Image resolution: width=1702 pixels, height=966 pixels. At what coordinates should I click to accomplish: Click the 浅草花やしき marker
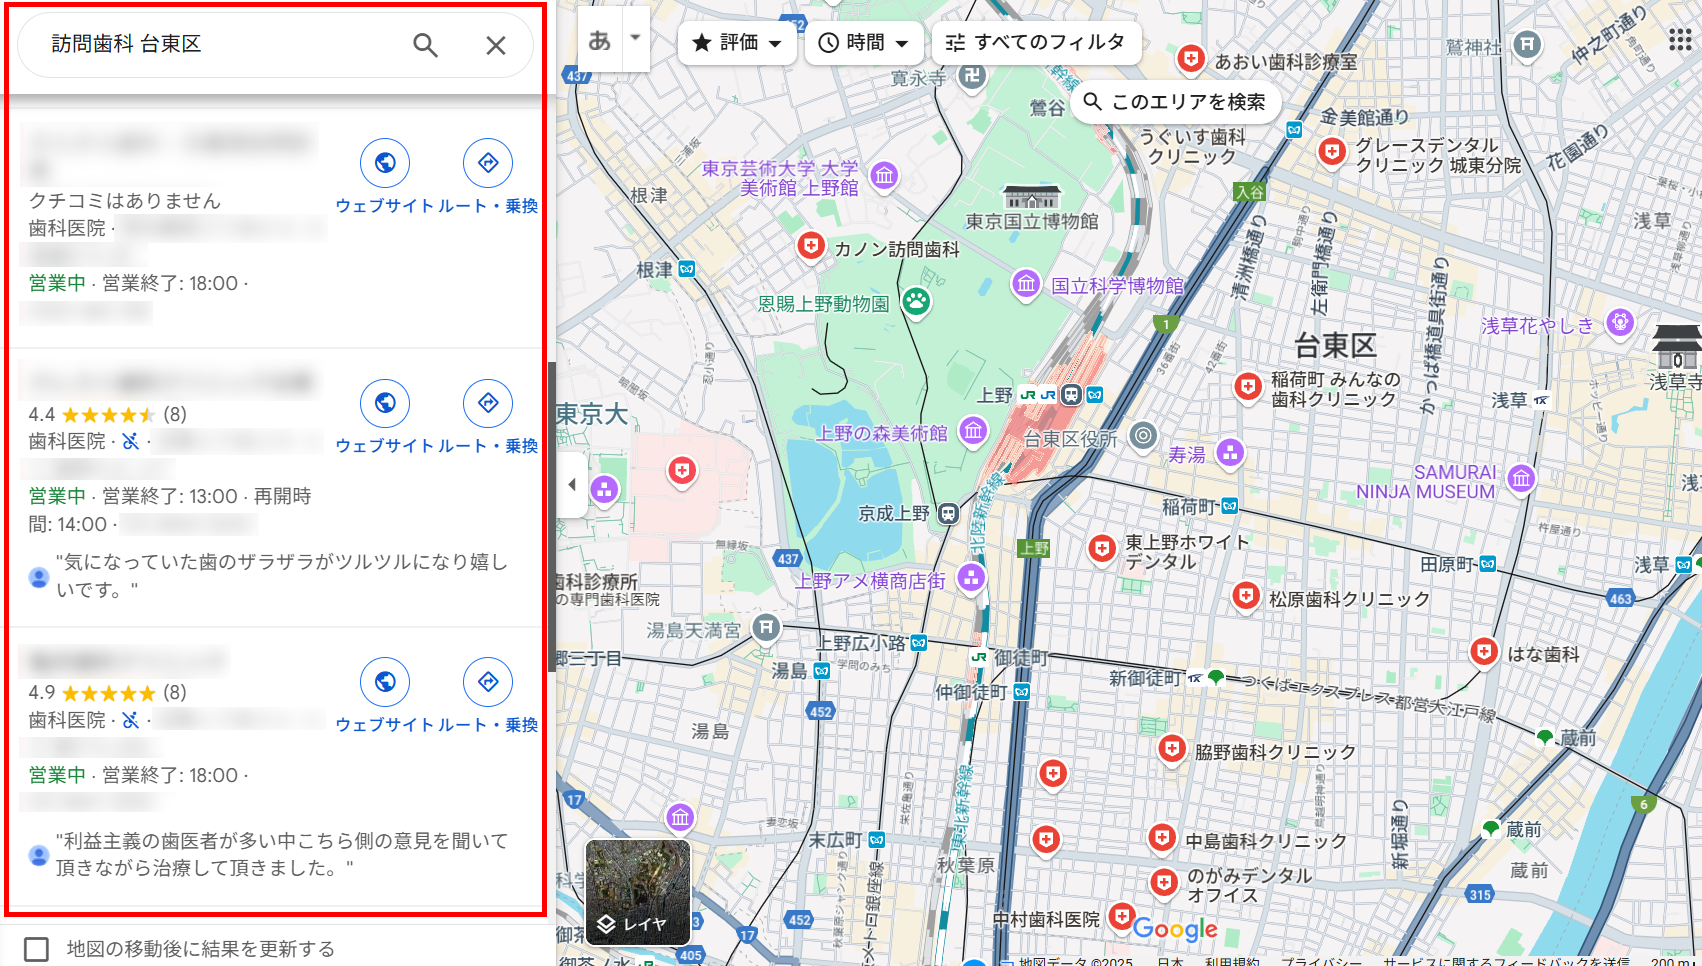click(1620, 322)
